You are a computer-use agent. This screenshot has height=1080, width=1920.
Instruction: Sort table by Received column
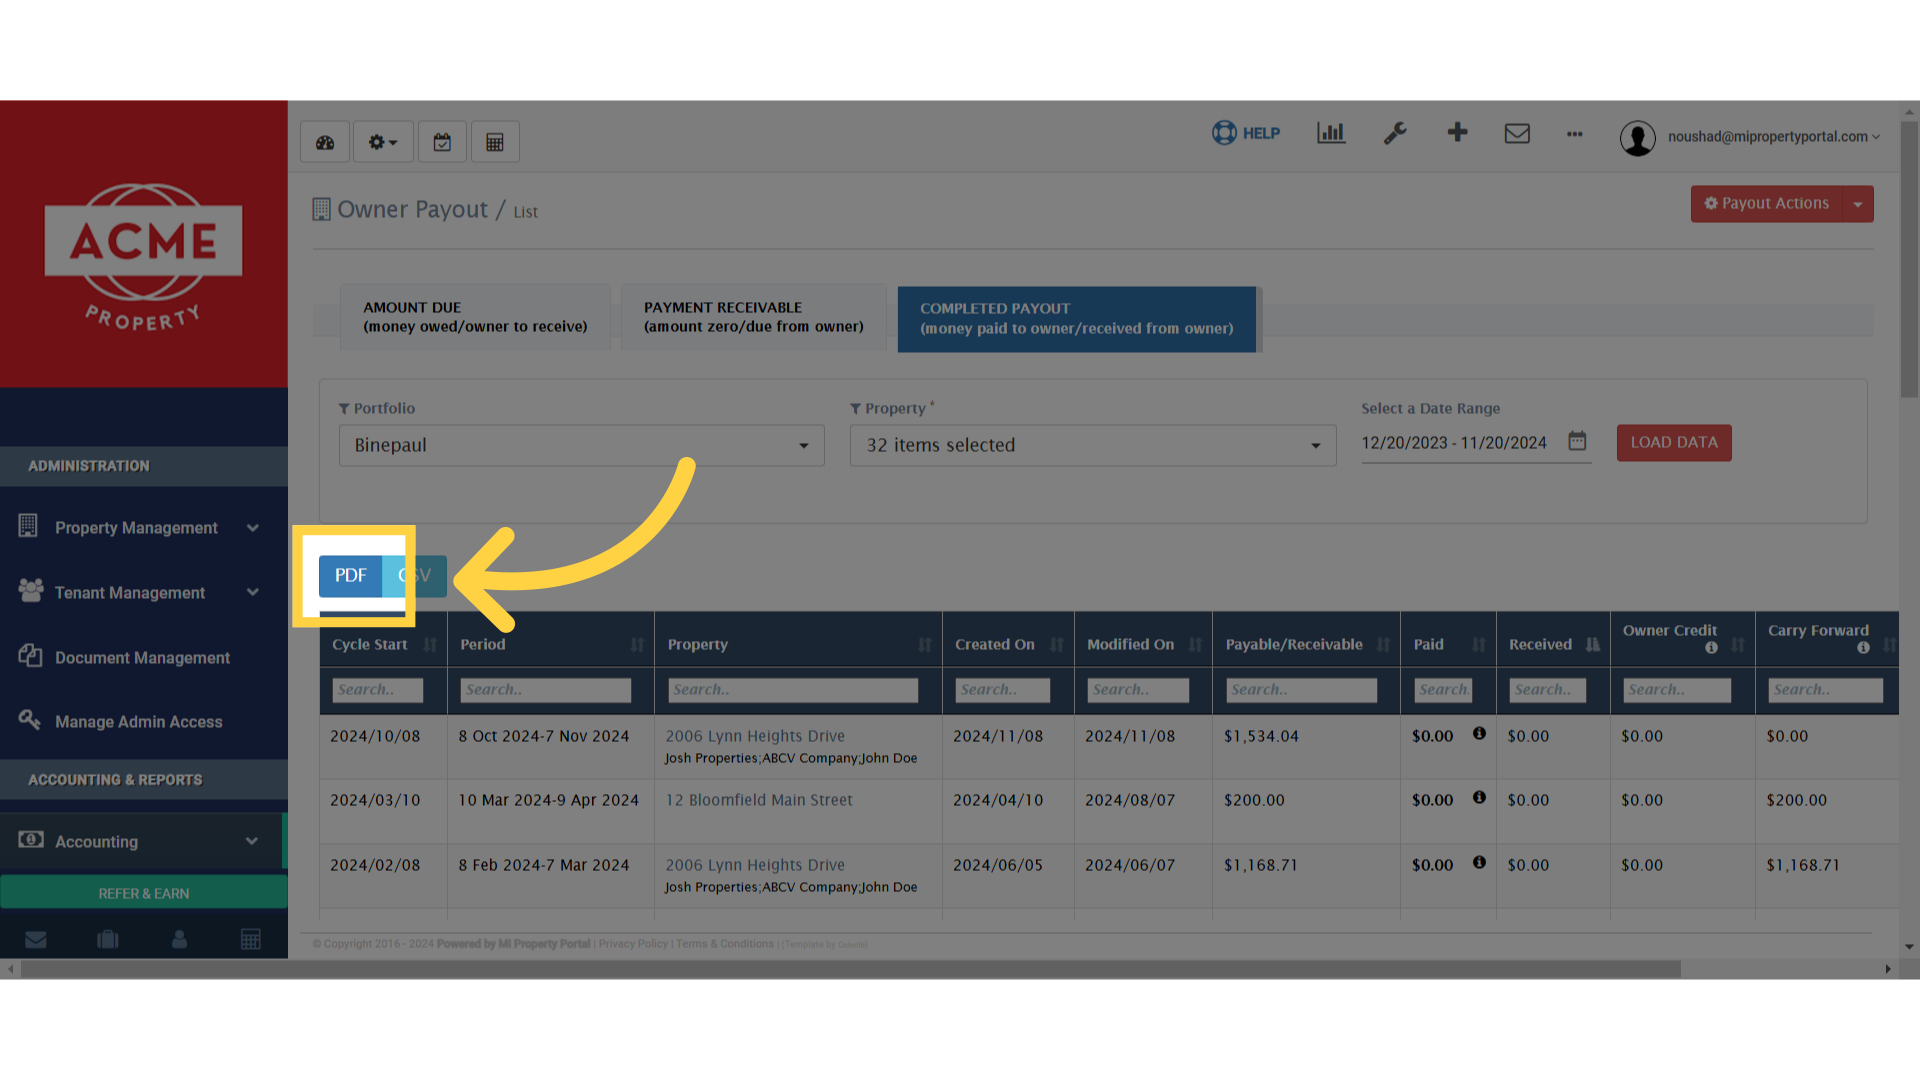tap(1553, 645)
